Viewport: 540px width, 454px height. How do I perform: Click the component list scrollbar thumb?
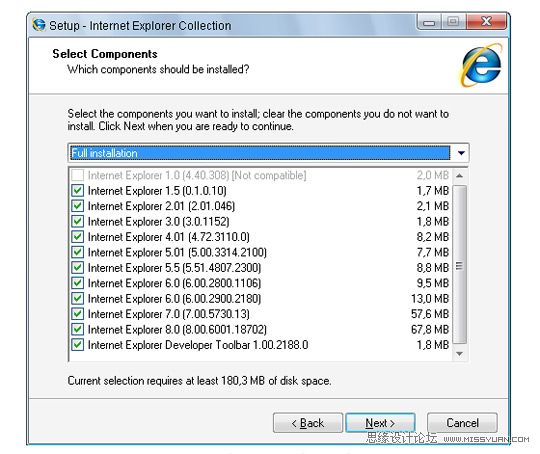(x=459, y=265)
